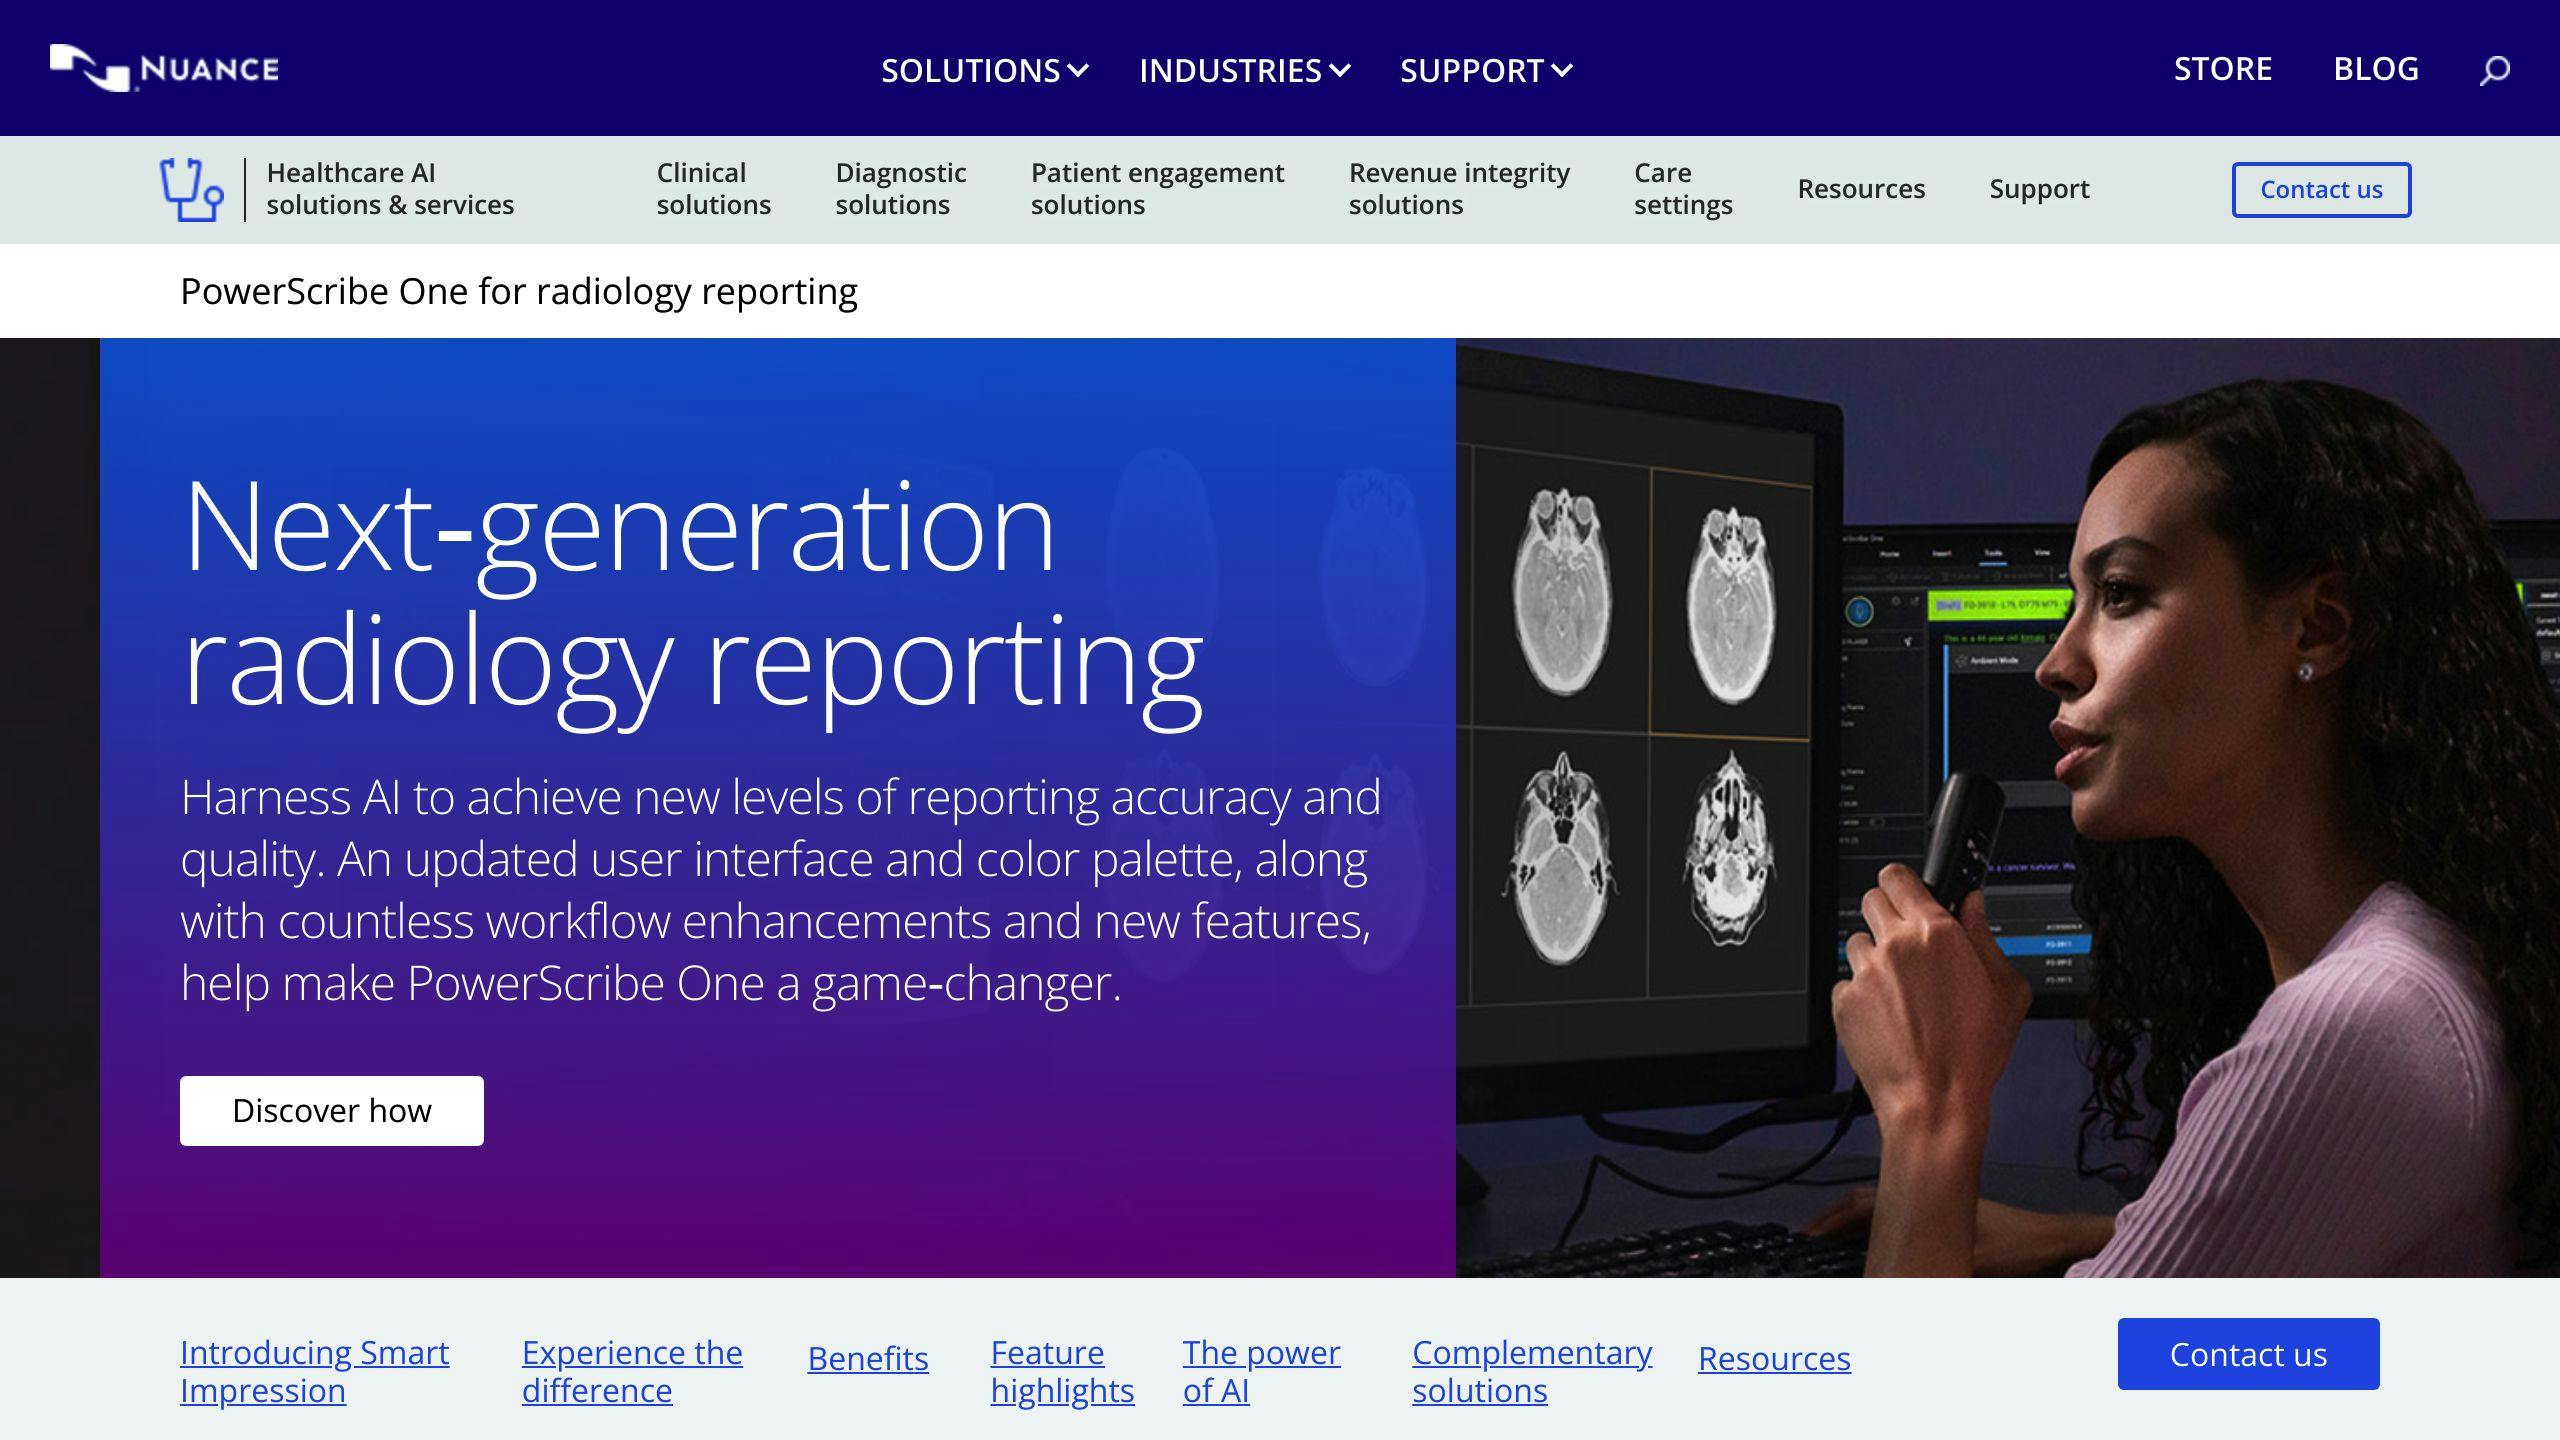Open the search magnifier icon
The width and height of the screenshot is (2560, 1440).
(2494, 70)
